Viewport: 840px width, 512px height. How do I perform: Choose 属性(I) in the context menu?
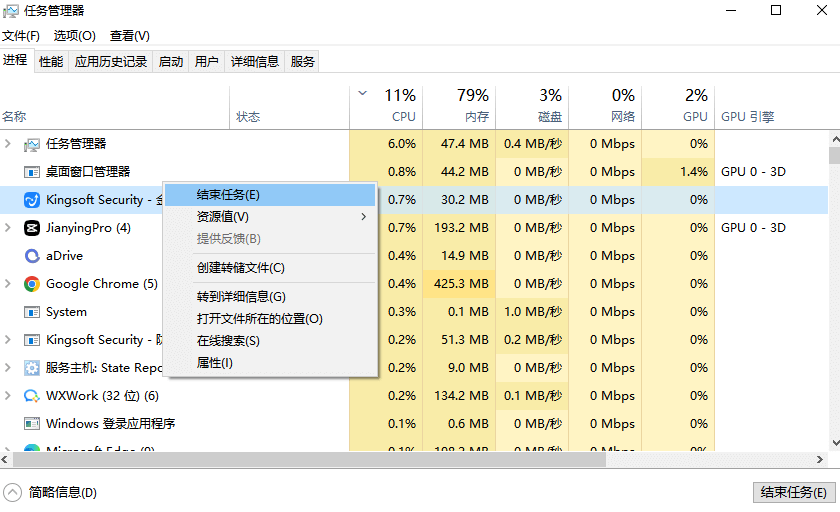click(x=270, y=363)
